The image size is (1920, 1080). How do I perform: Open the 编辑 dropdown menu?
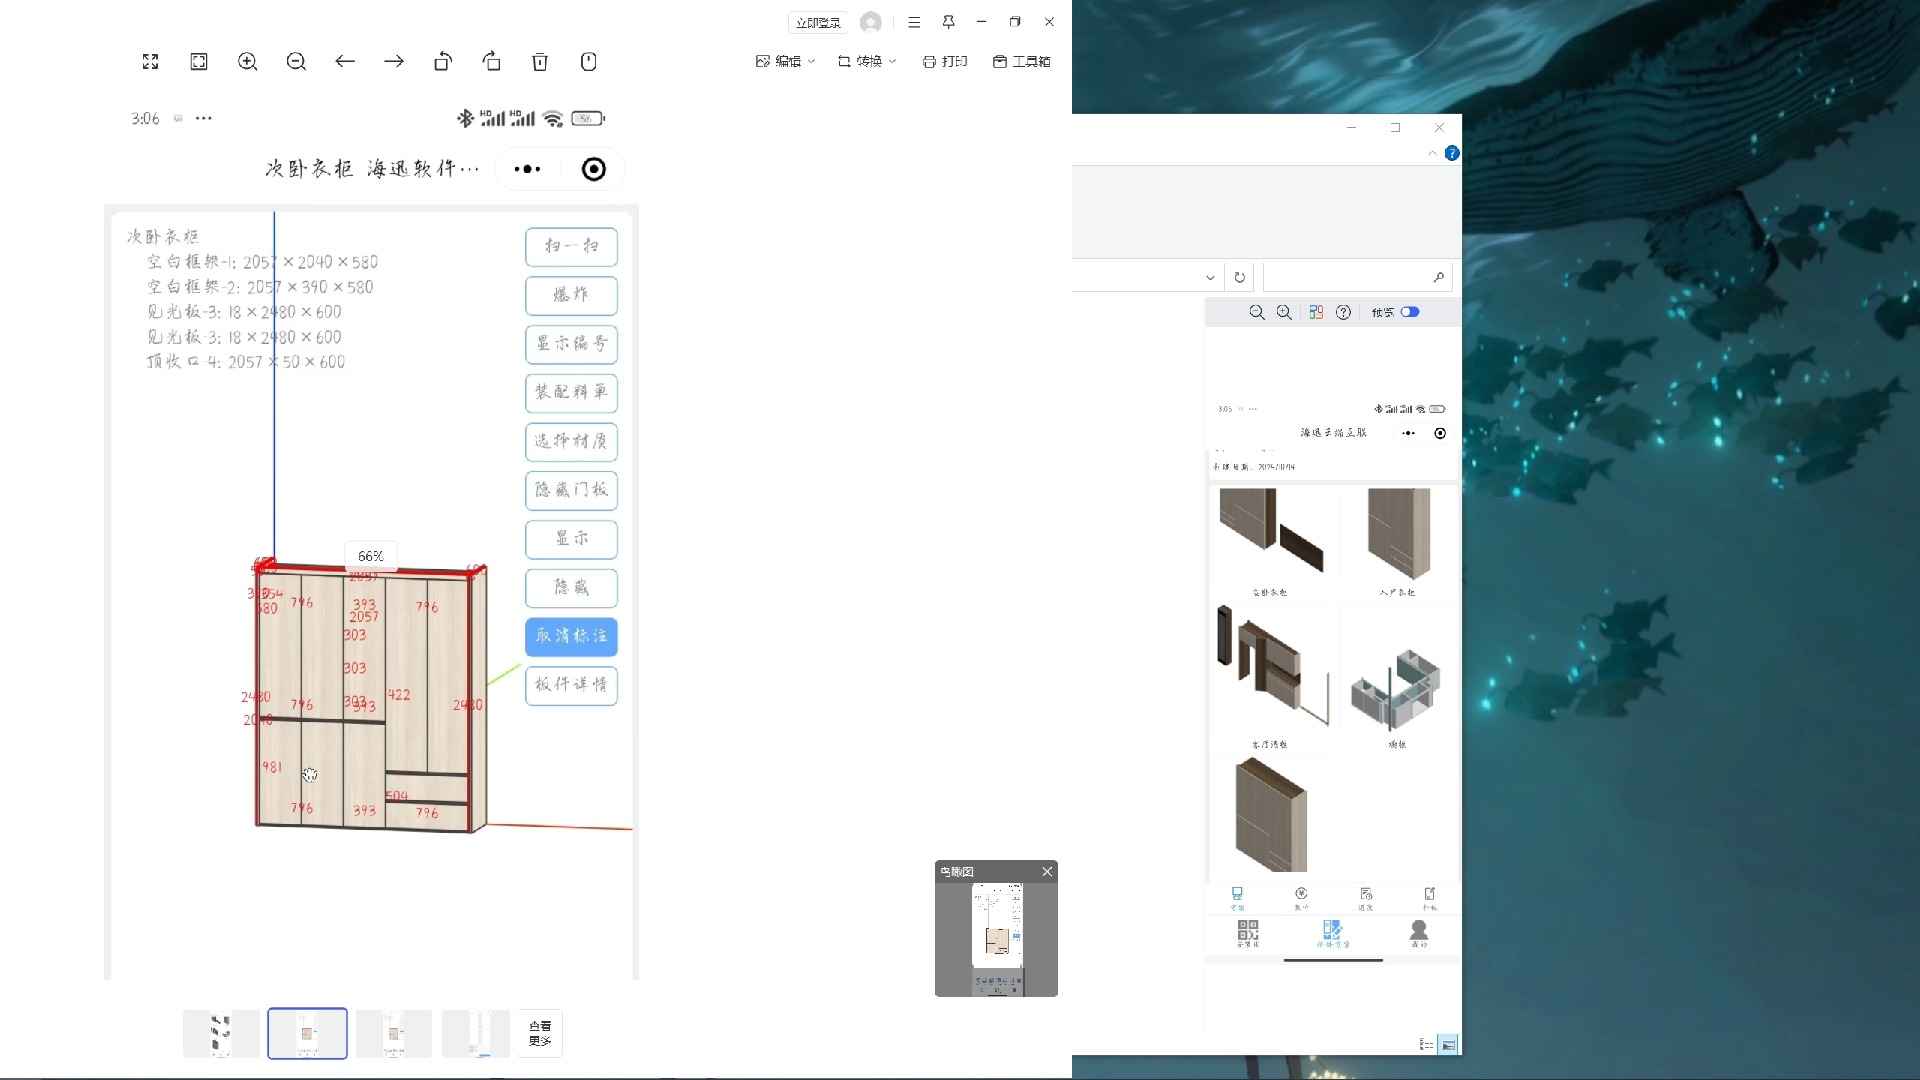pos(786,61)
